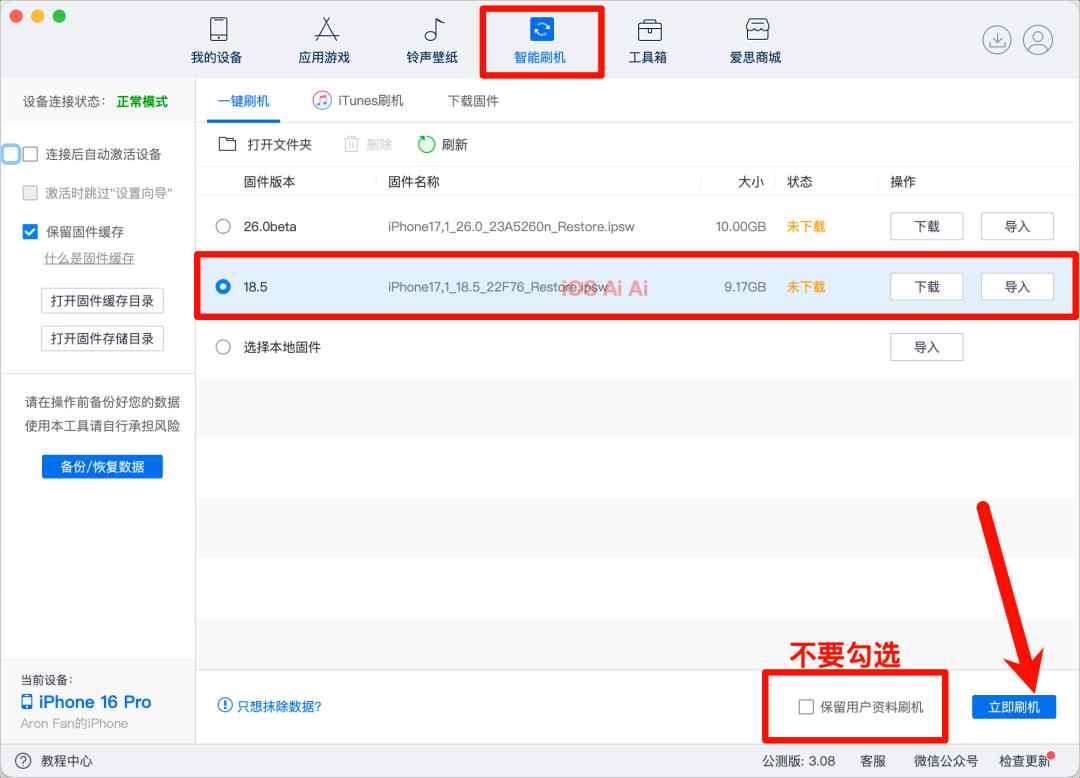Open the 我的设备 device icon
This screenshot has height=778, width=1080.
click(x=218, y=30)
